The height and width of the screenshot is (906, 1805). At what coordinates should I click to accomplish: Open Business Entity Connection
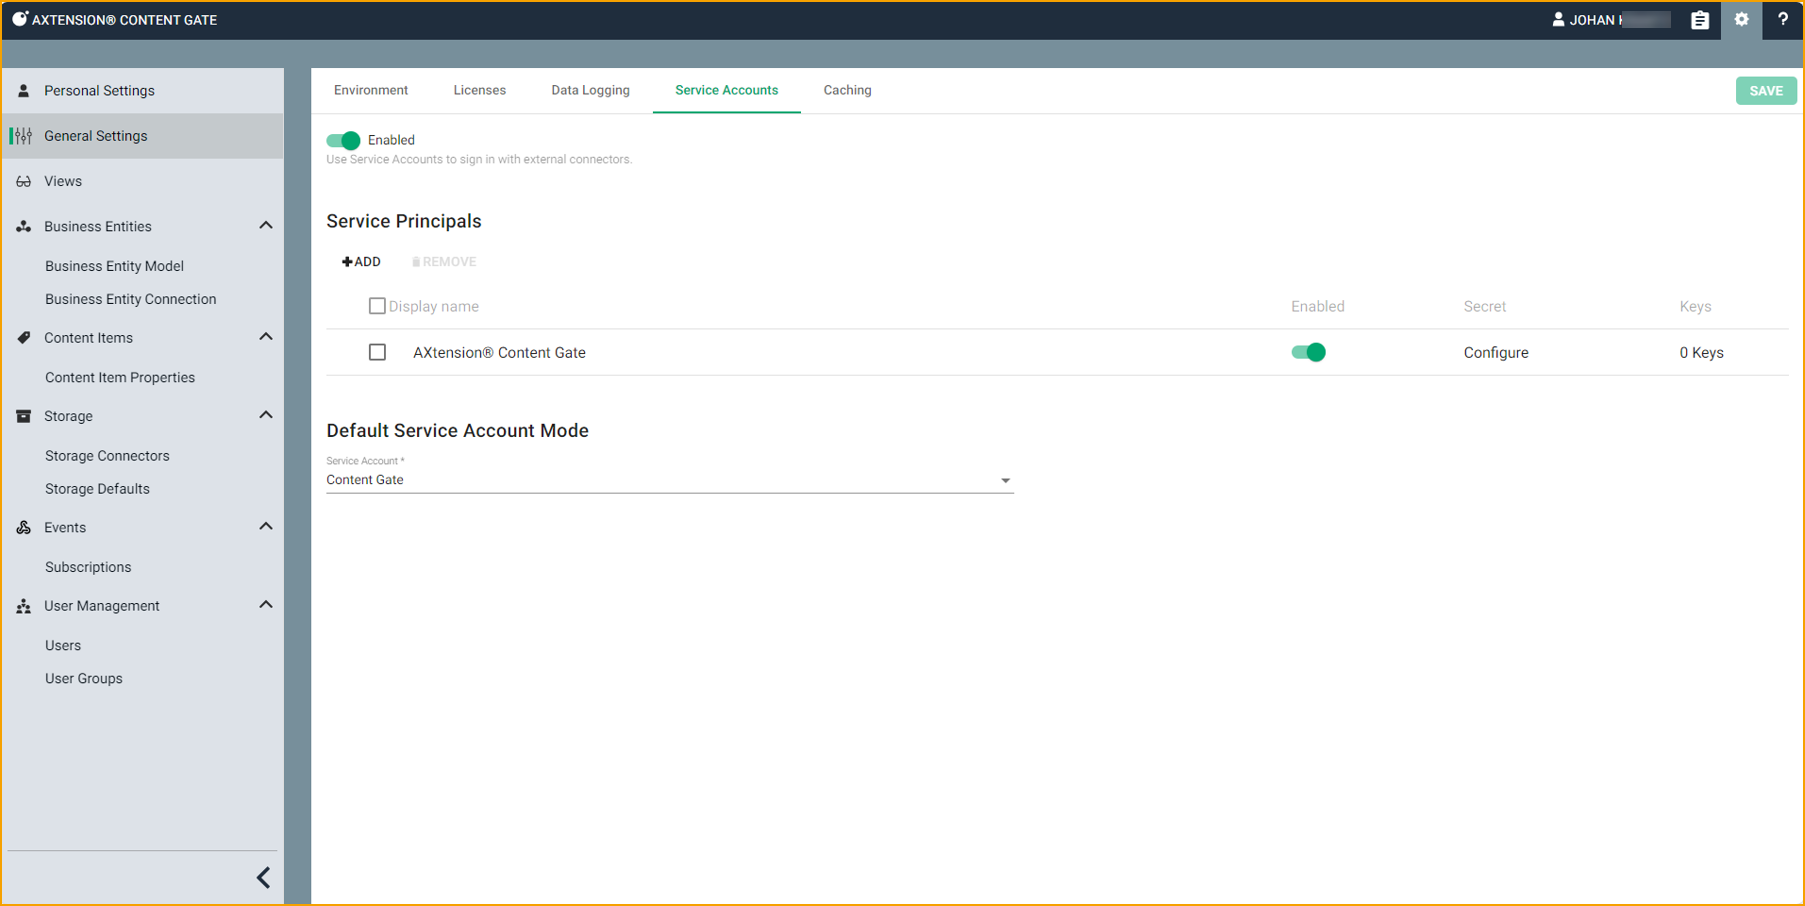click(x=130, y=299)
